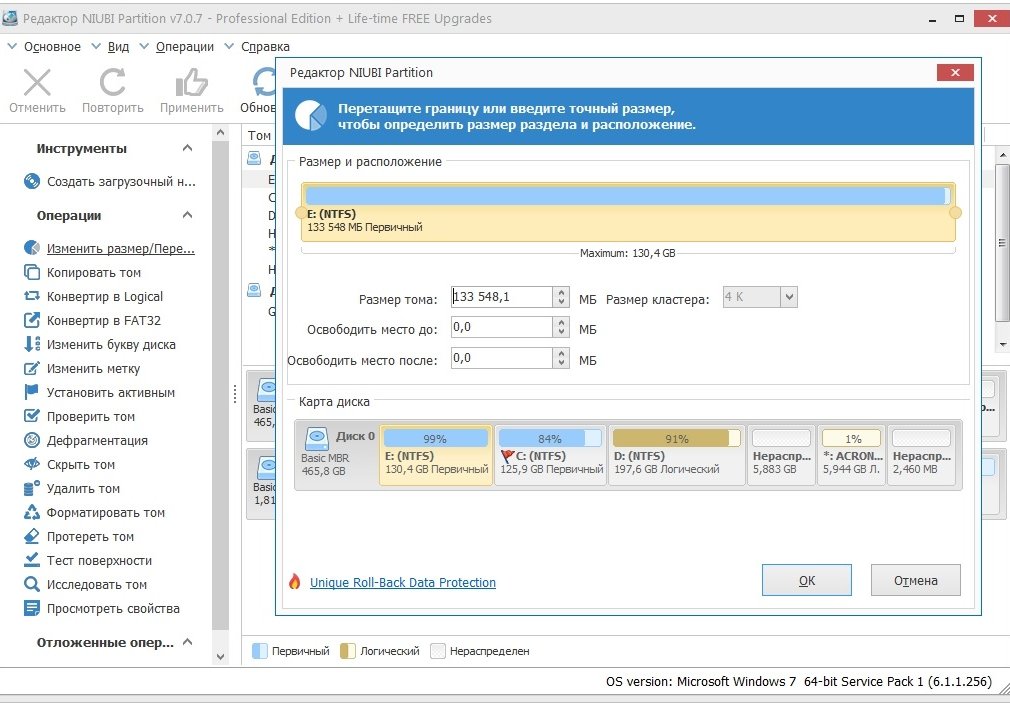Select D: (NTFS) 197,6 GB in disk map
1010x705 pixels.
(676, 455)
